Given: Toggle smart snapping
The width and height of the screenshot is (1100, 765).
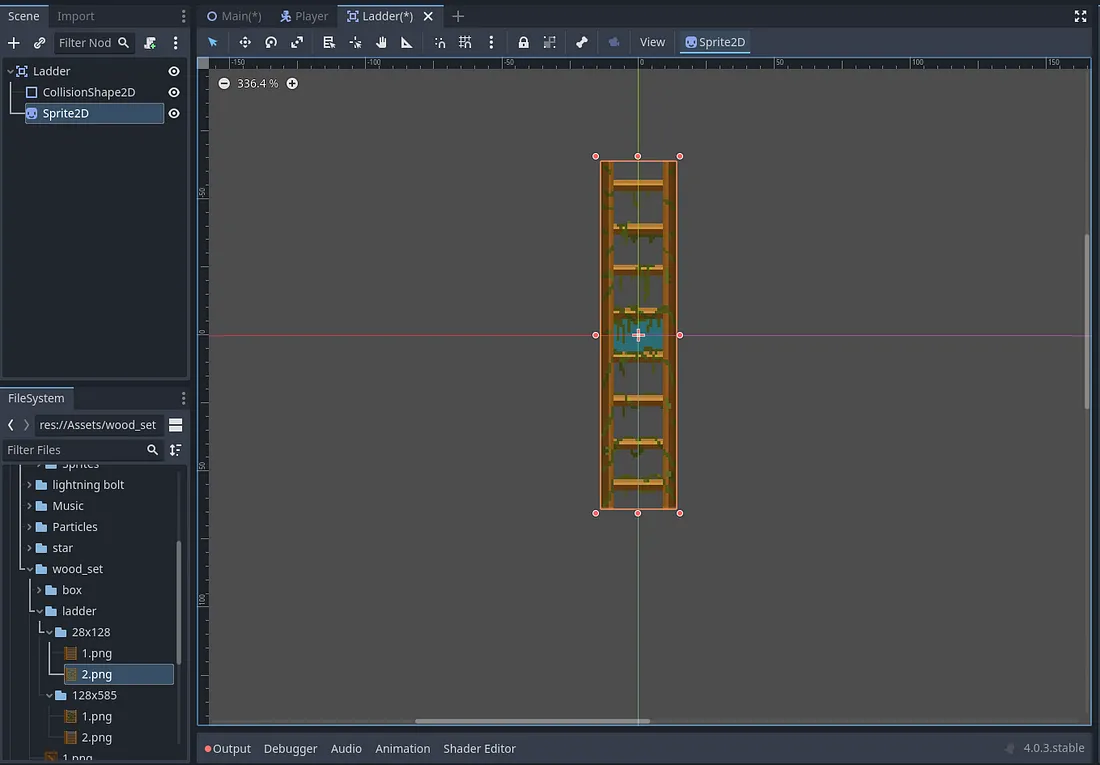Looking at the screenshot, I should 440,42.
